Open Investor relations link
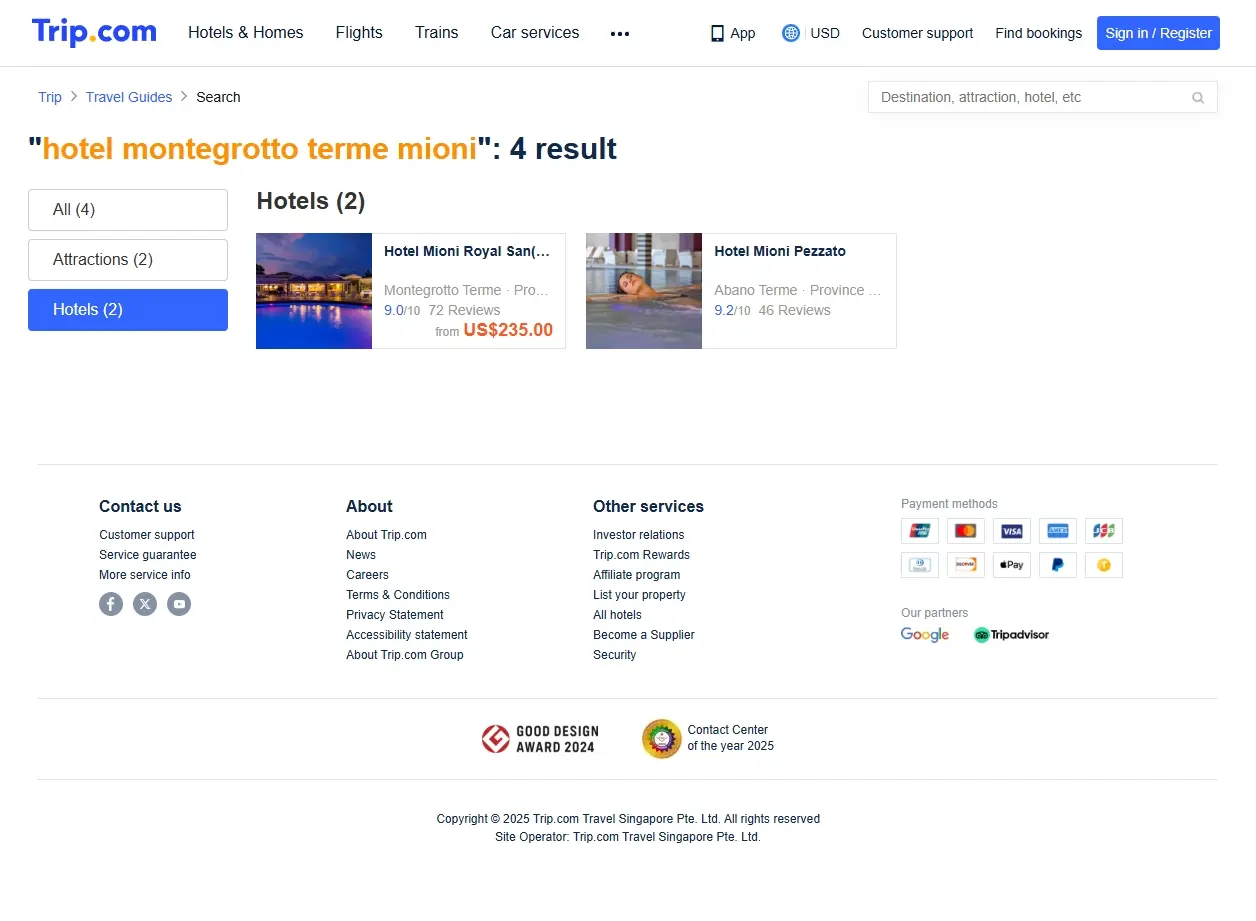 coord(639,535)
